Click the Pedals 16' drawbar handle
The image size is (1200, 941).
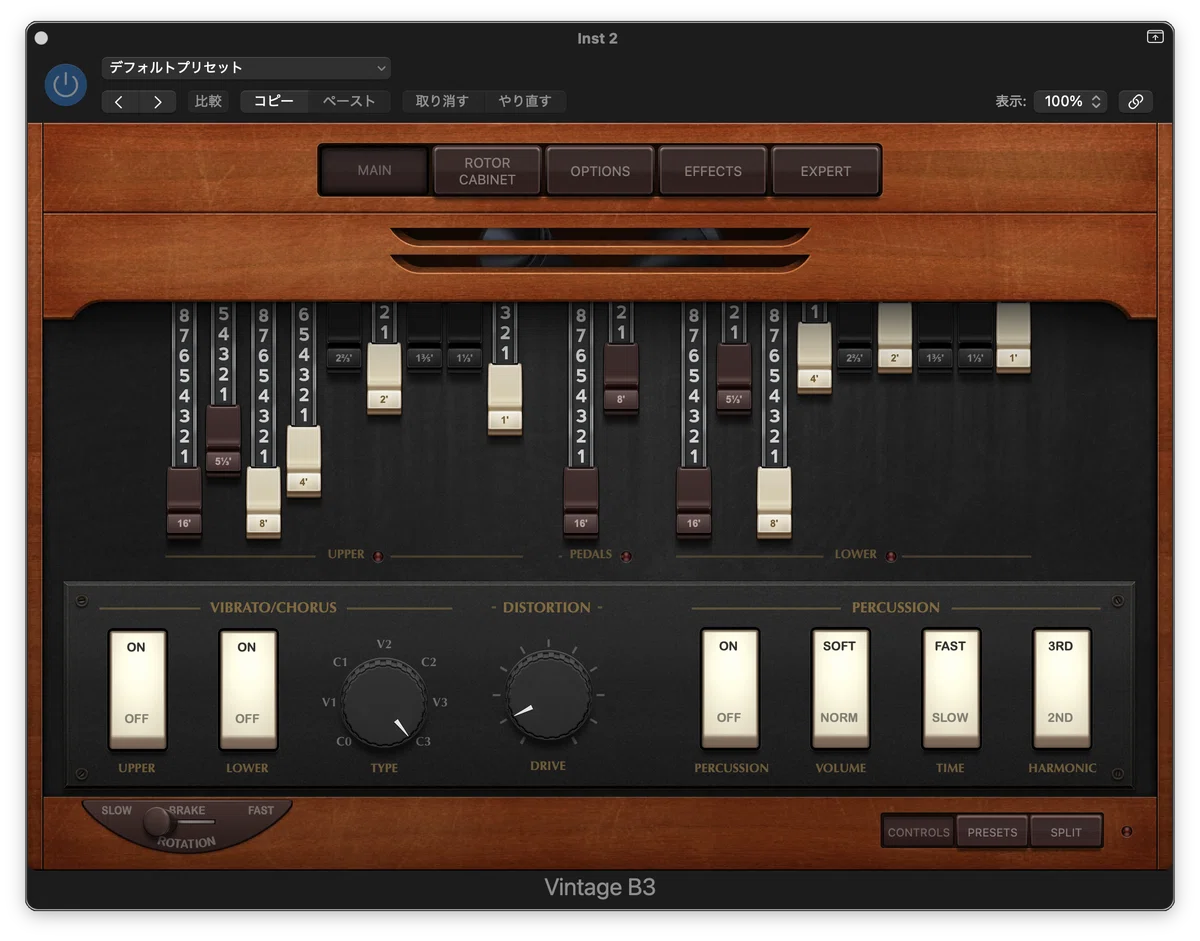click(581, 502)
